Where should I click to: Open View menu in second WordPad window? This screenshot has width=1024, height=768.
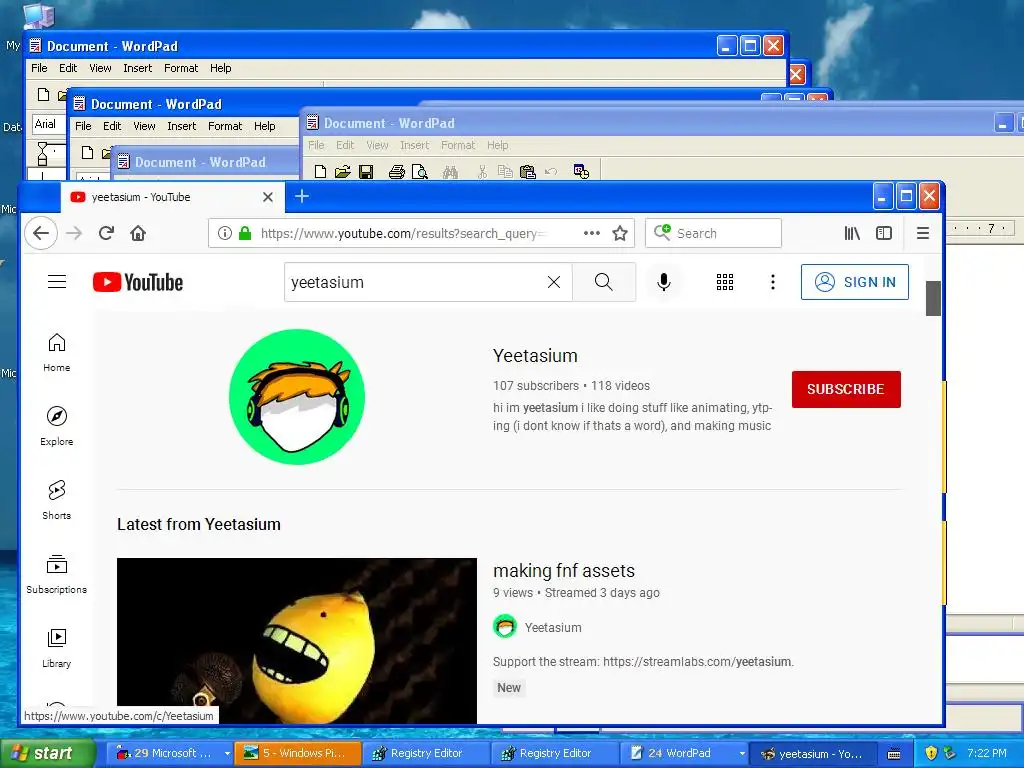coord(144,126)
